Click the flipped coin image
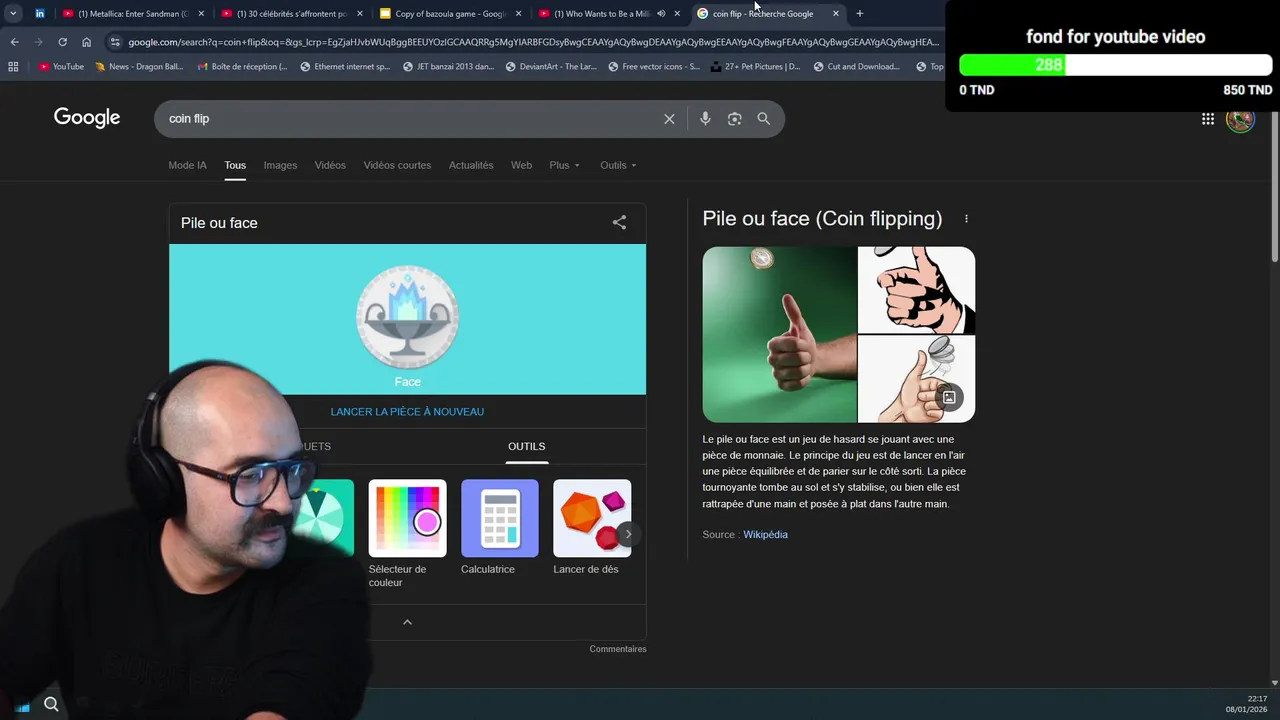Image resolution: width=1280 pixels, height=720 pixels. tap(407, 316)
